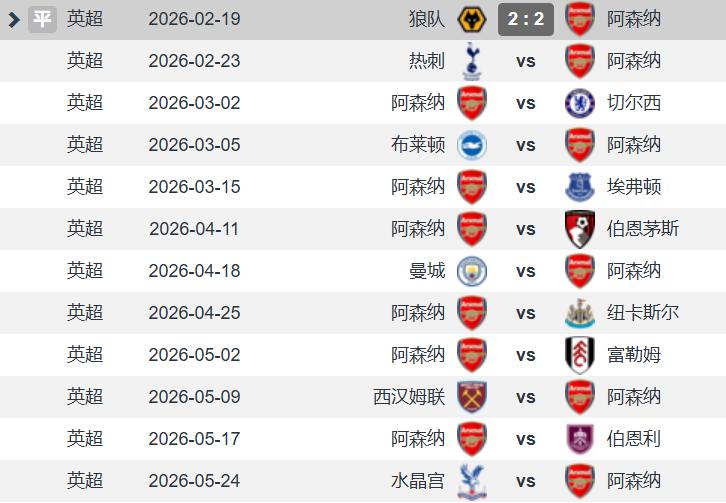Click the Fulham club crest
Image resolution: width=726 pixels, height=503 pixels.
pos(580,355)
